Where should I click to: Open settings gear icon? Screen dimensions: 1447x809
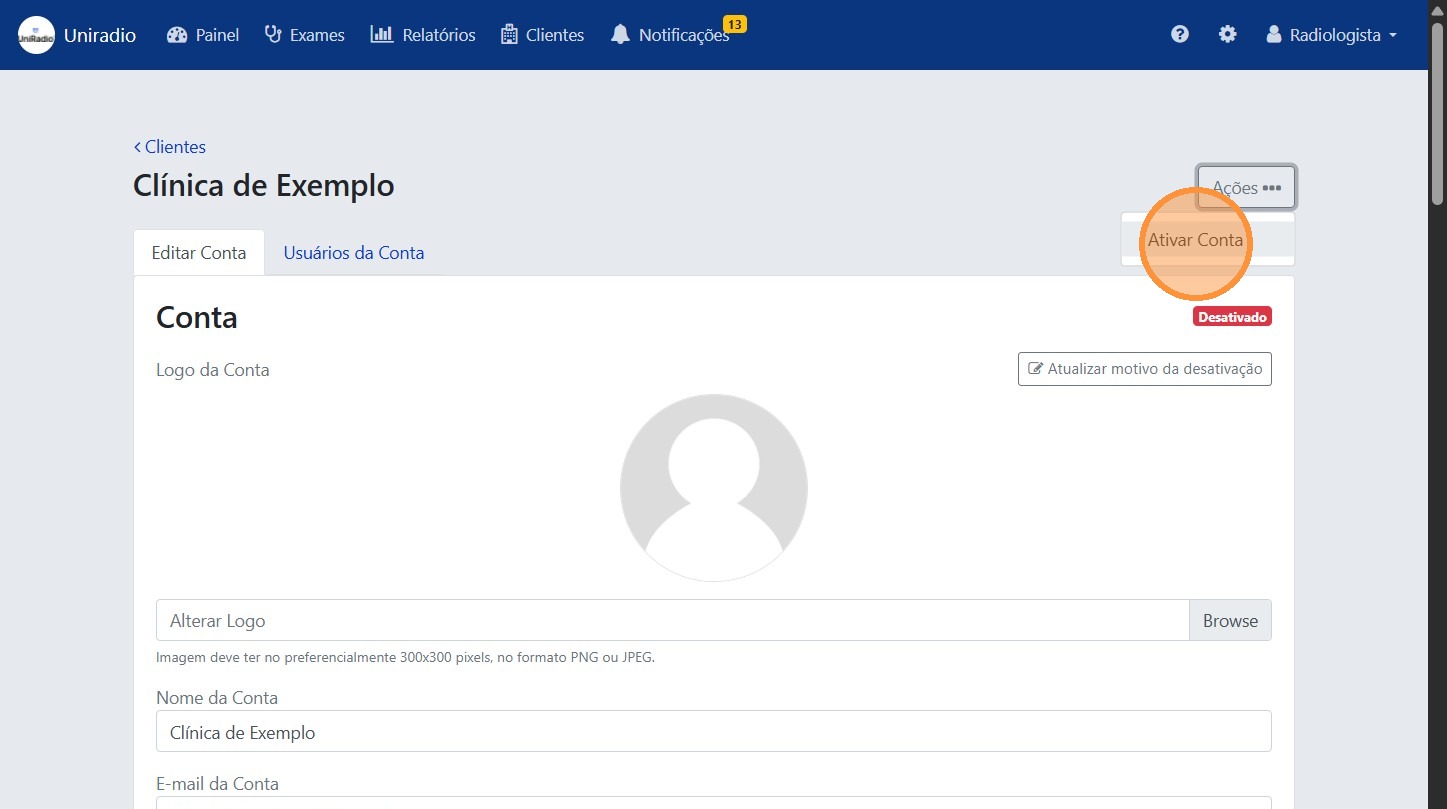(x=1227, y=35)
